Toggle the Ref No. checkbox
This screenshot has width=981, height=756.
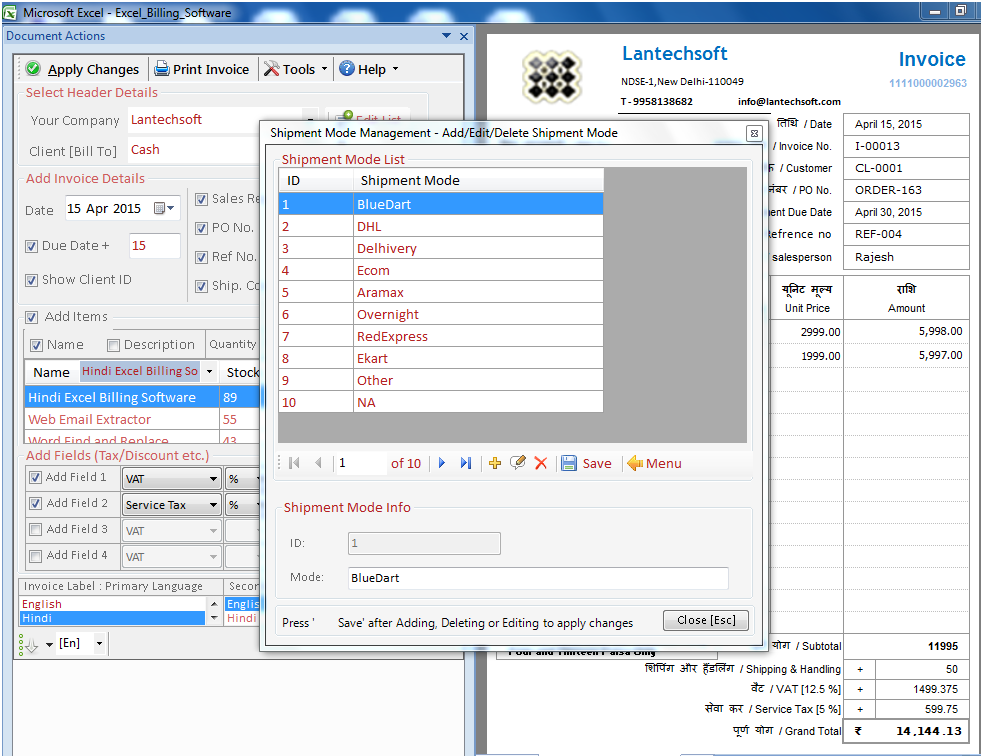201,257
